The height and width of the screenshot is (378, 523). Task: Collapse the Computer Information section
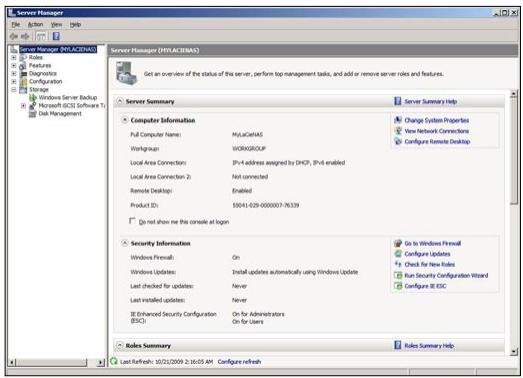[x=125, y=120]
